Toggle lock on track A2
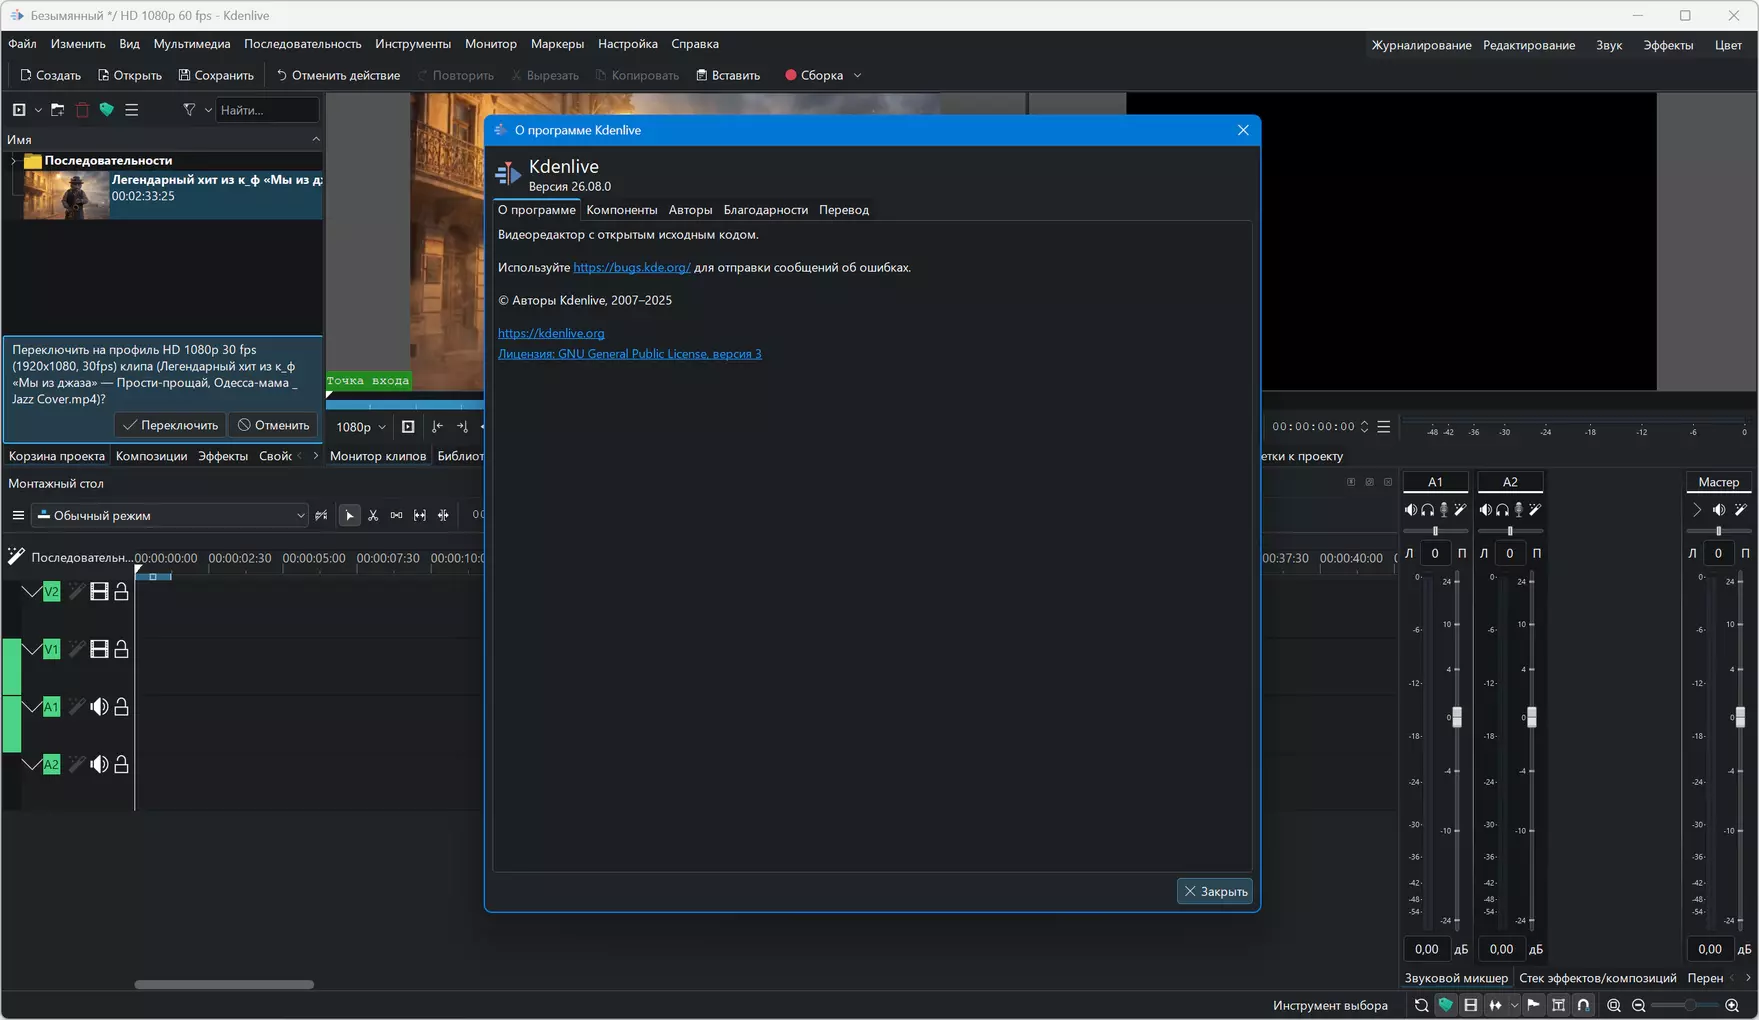This screenshot has height=1020, width=1759. (121, 765)
